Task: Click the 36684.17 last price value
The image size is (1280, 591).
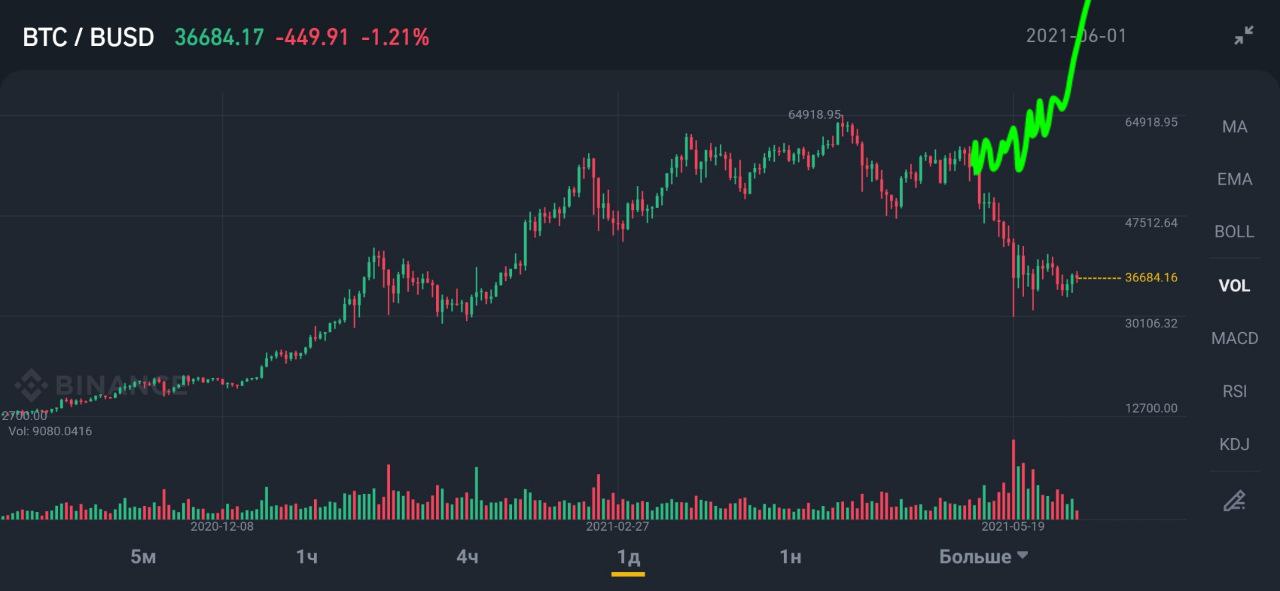Action: pos(219,38)
